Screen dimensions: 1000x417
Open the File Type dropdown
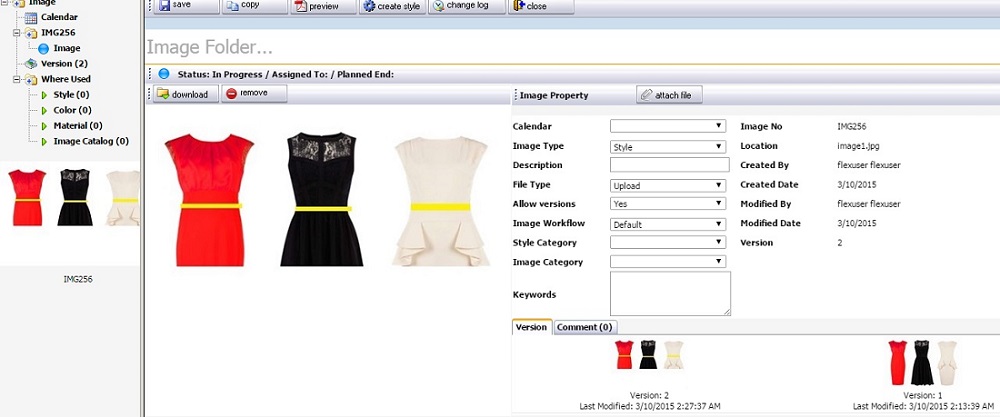click(668, 186)
